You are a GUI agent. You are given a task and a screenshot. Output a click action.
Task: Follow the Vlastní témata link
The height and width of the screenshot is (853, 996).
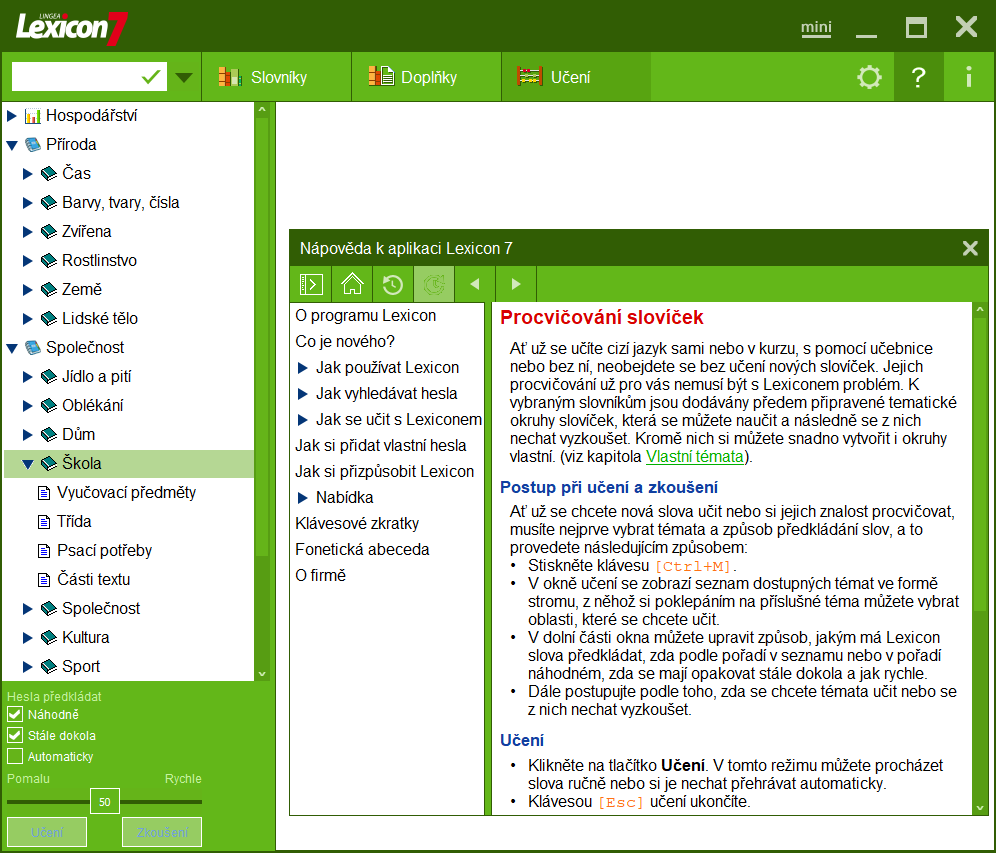point(694,457)
